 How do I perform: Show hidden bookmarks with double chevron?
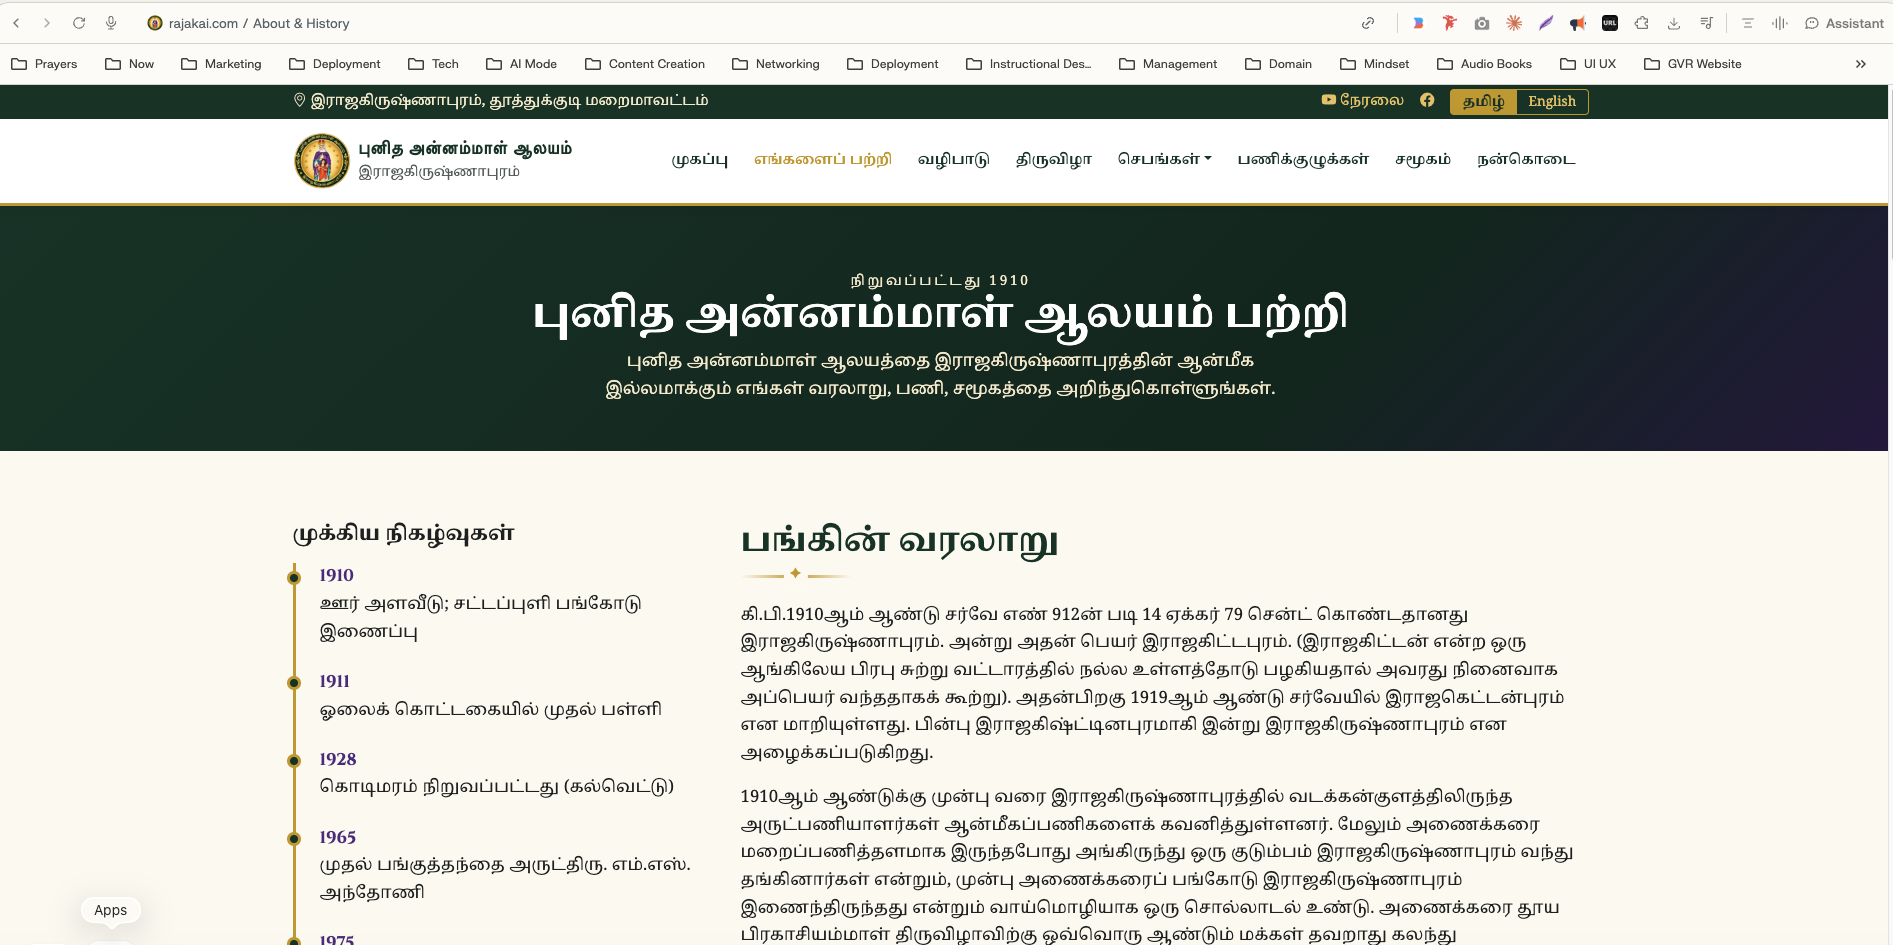[1861, 64]
